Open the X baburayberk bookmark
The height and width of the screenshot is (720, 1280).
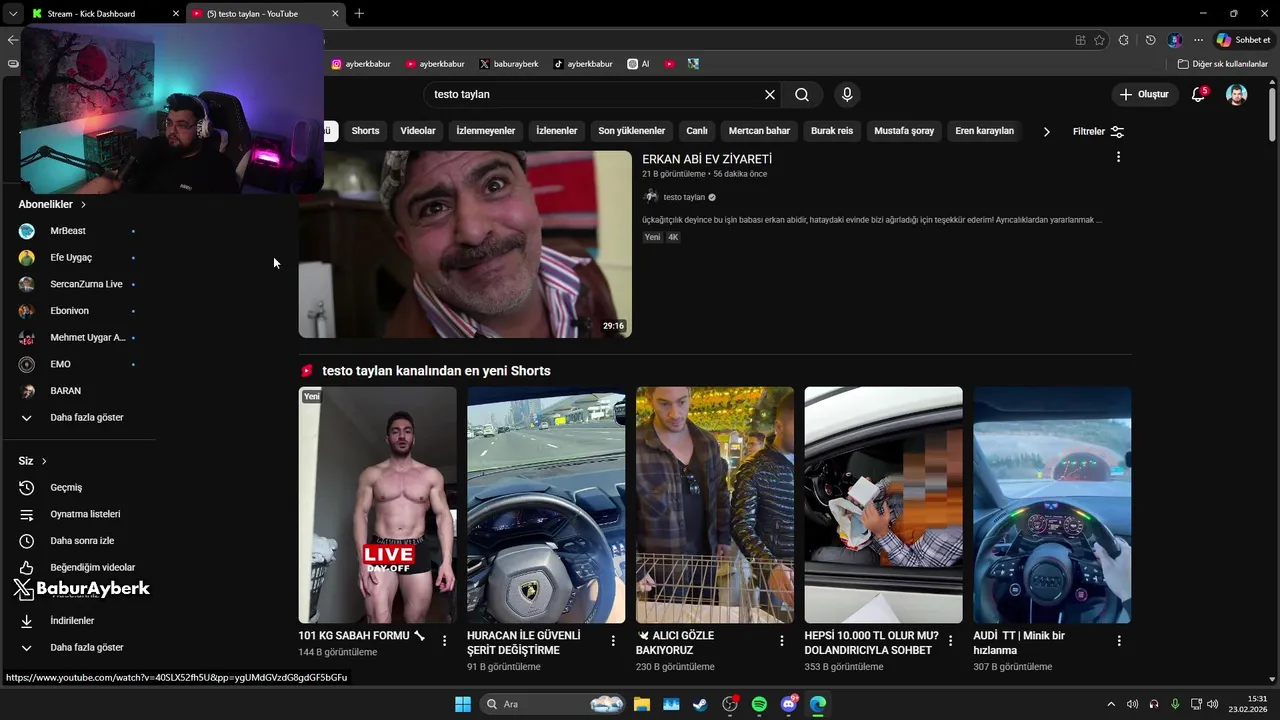[x=508, y=64]
